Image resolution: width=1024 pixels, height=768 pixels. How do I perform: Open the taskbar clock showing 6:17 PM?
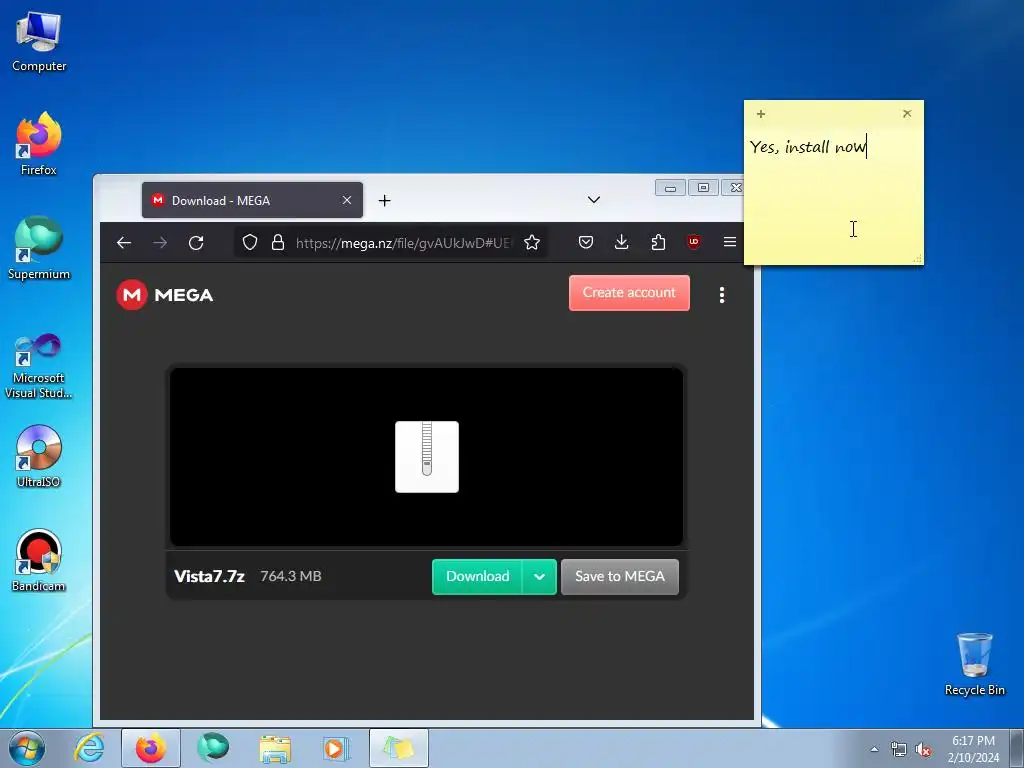[x=973, y=749]
